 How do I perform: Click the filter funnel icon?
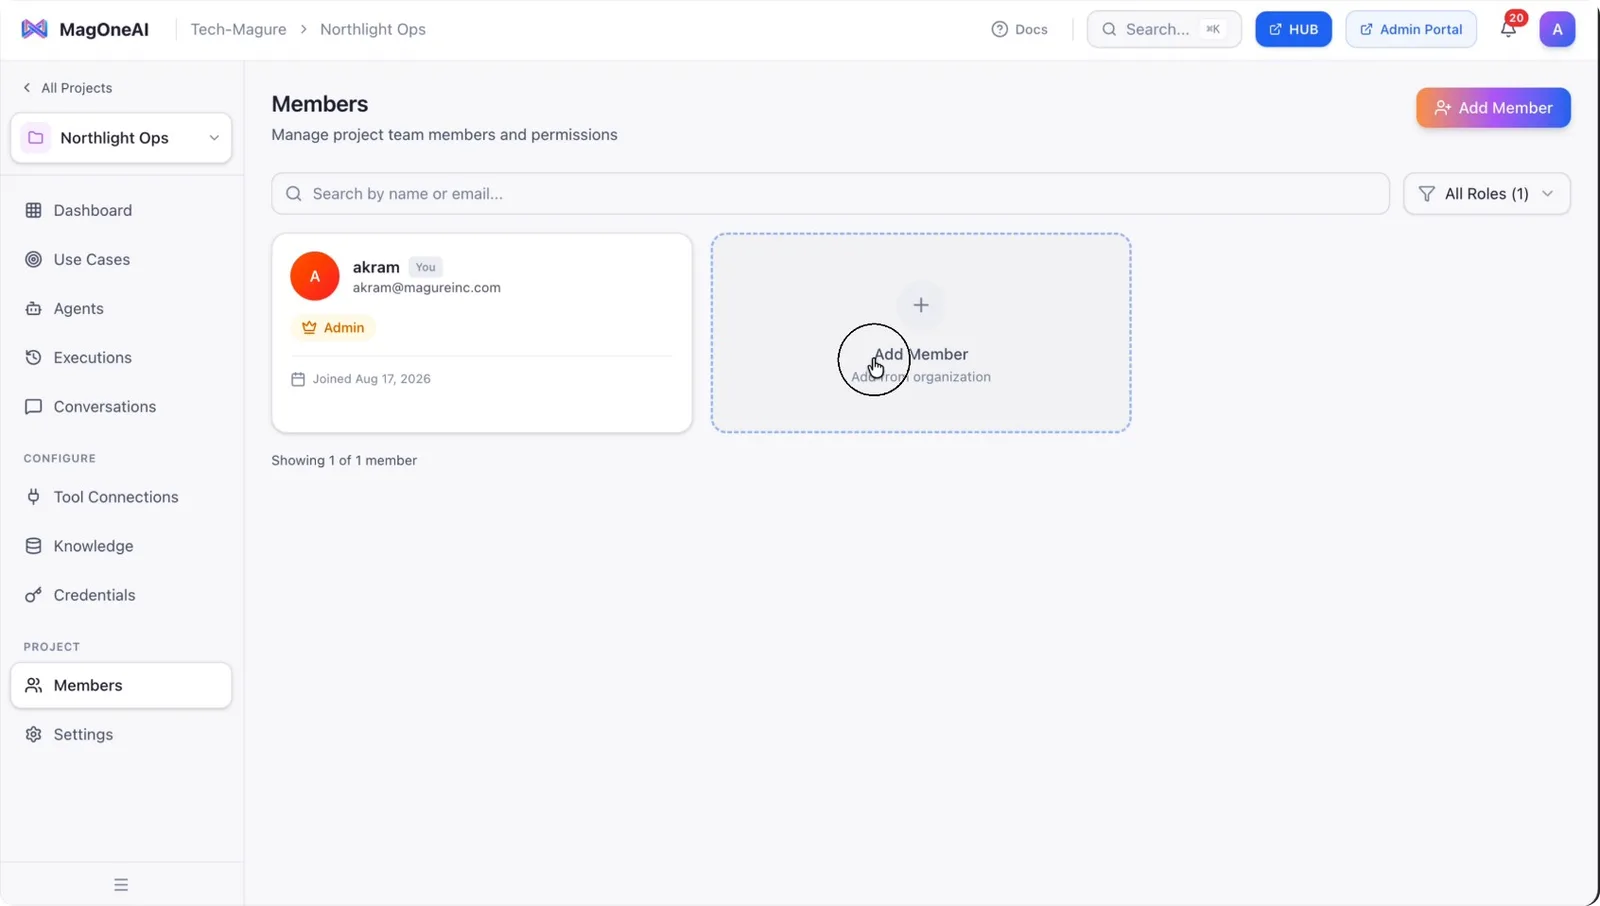1427,194
